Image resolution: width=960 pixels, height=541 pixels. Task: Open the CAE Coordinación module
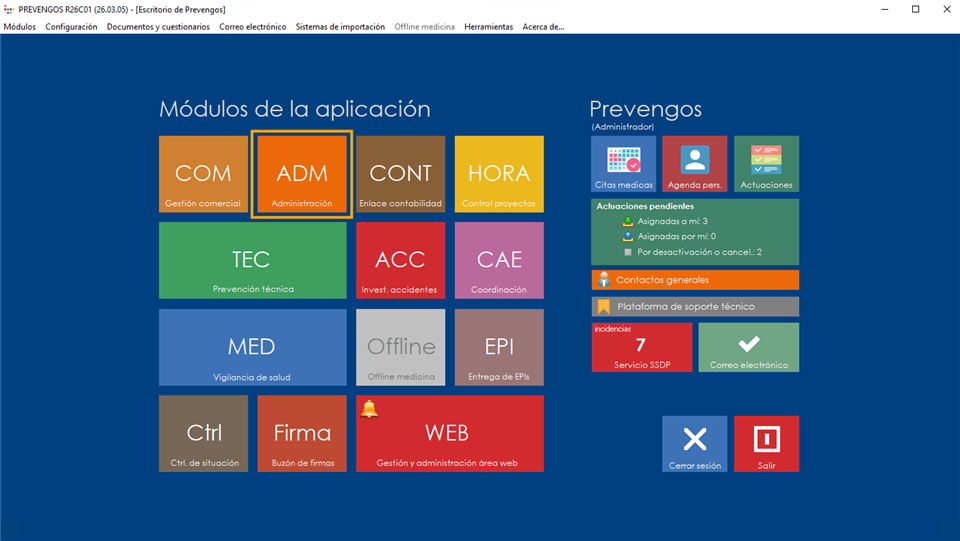pyautogui.click(x=499, y=260)
